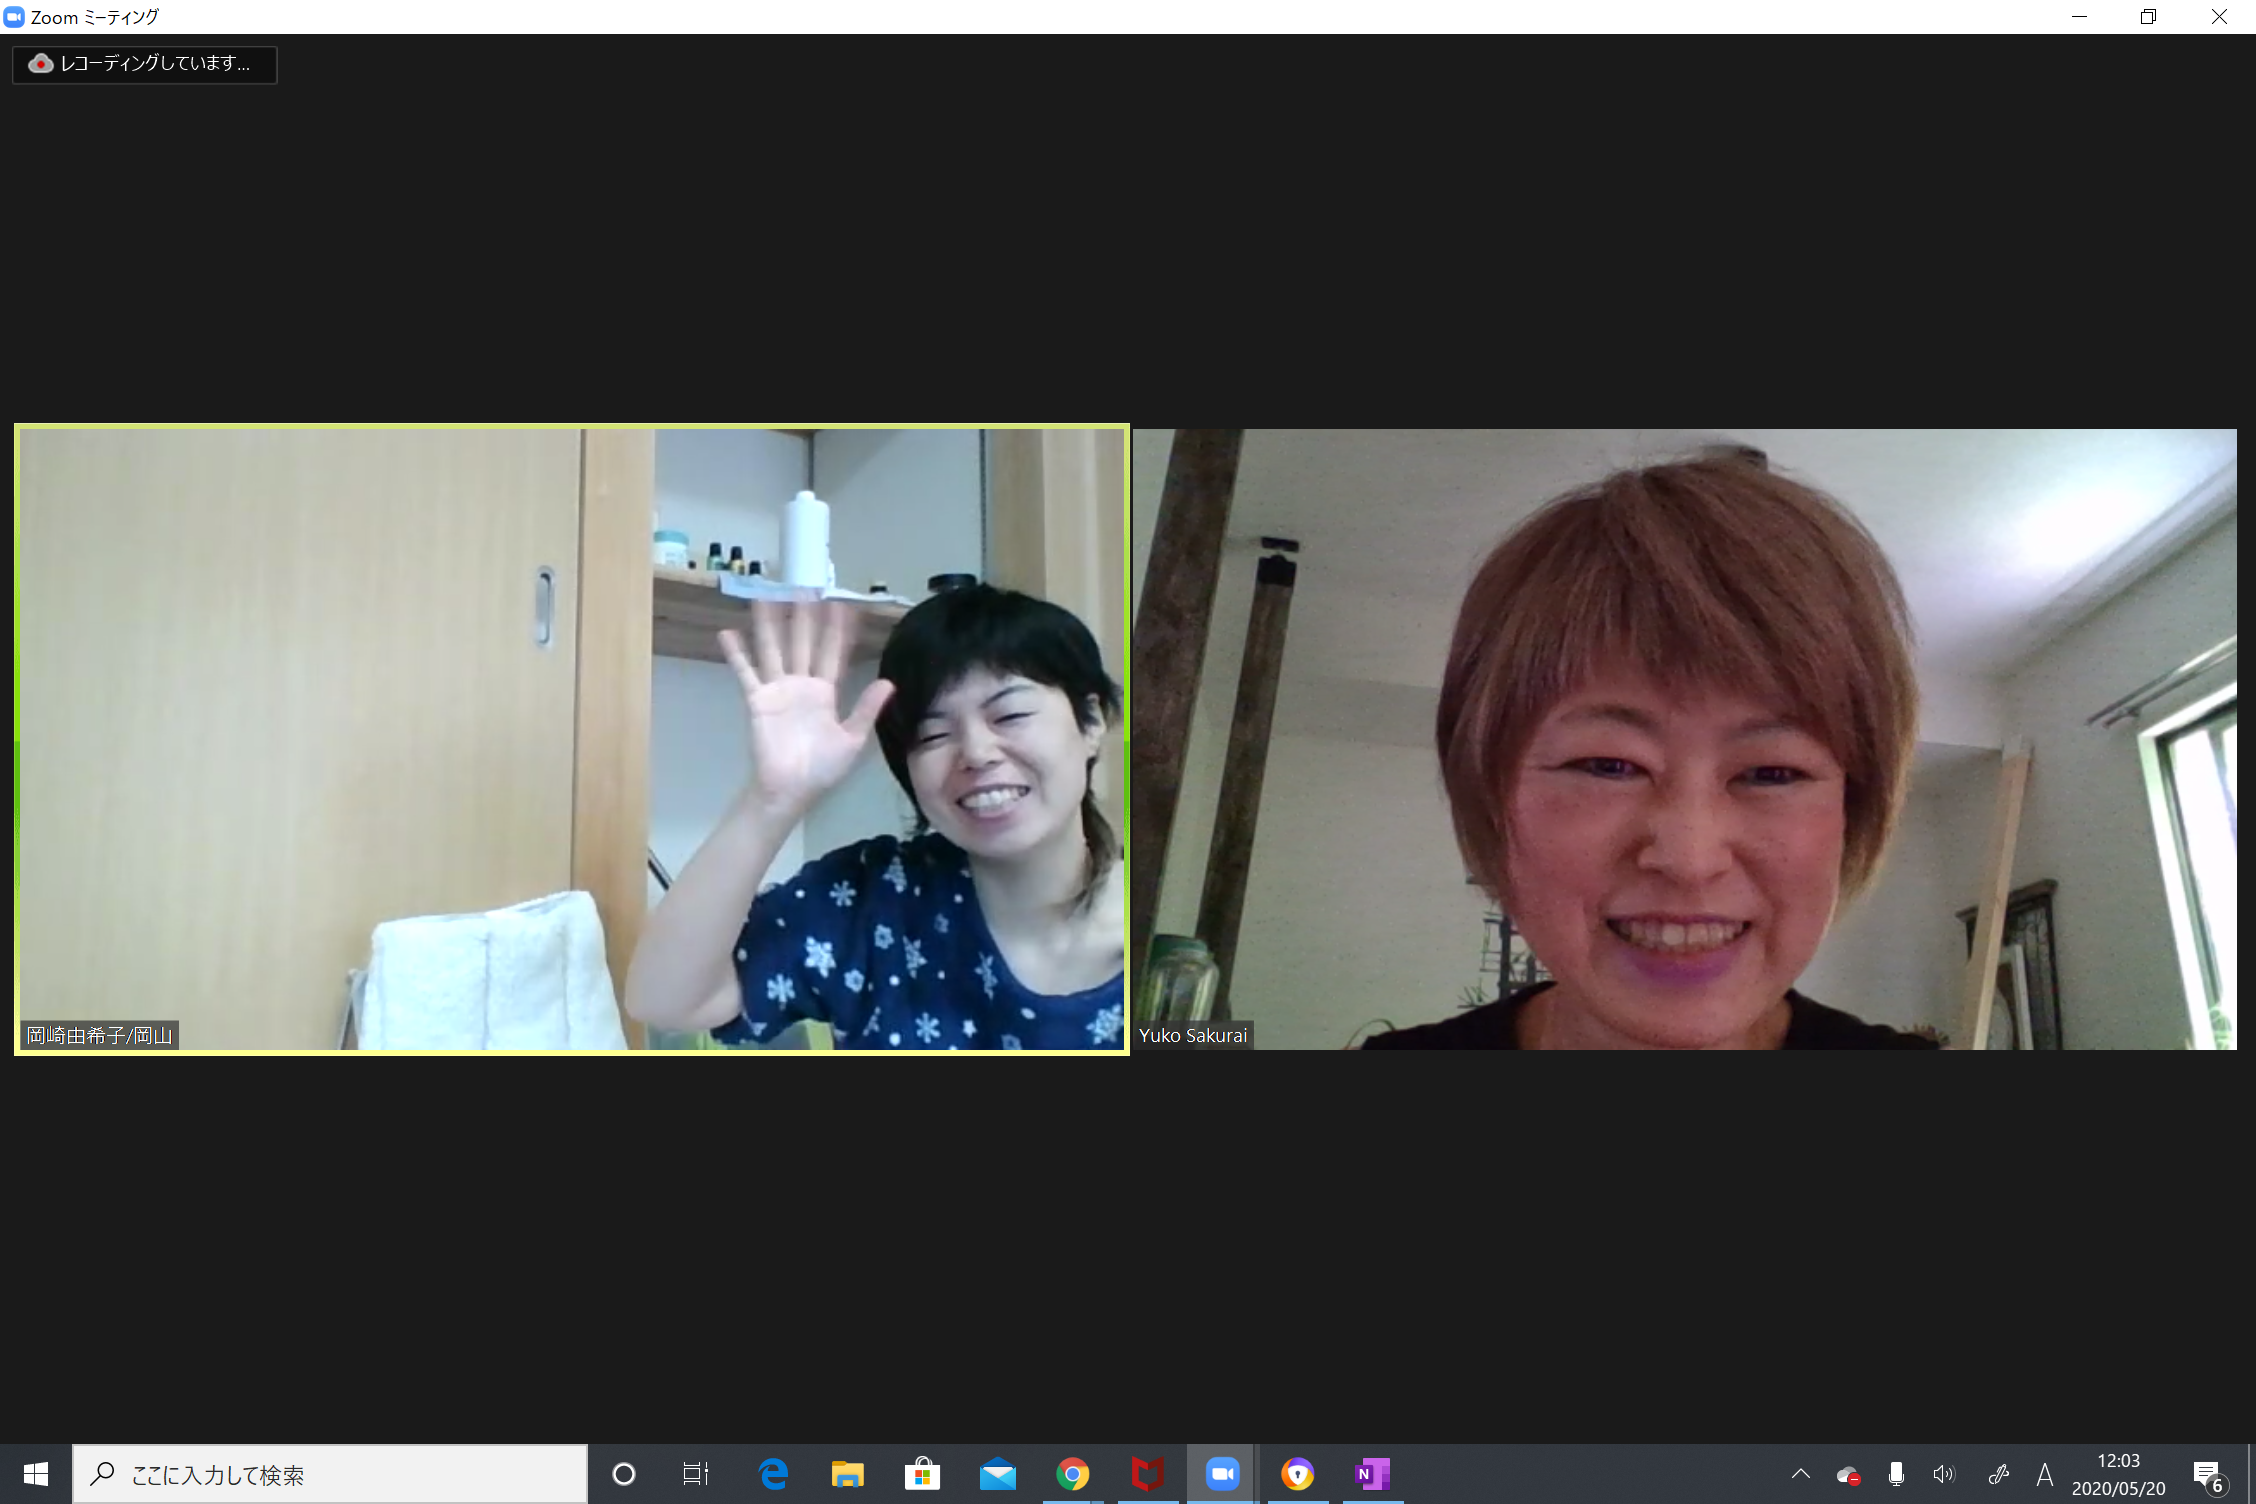Open Task View on the taskbar
The height and width of the screenshot is (1504, 2256).
point(696,1474)
